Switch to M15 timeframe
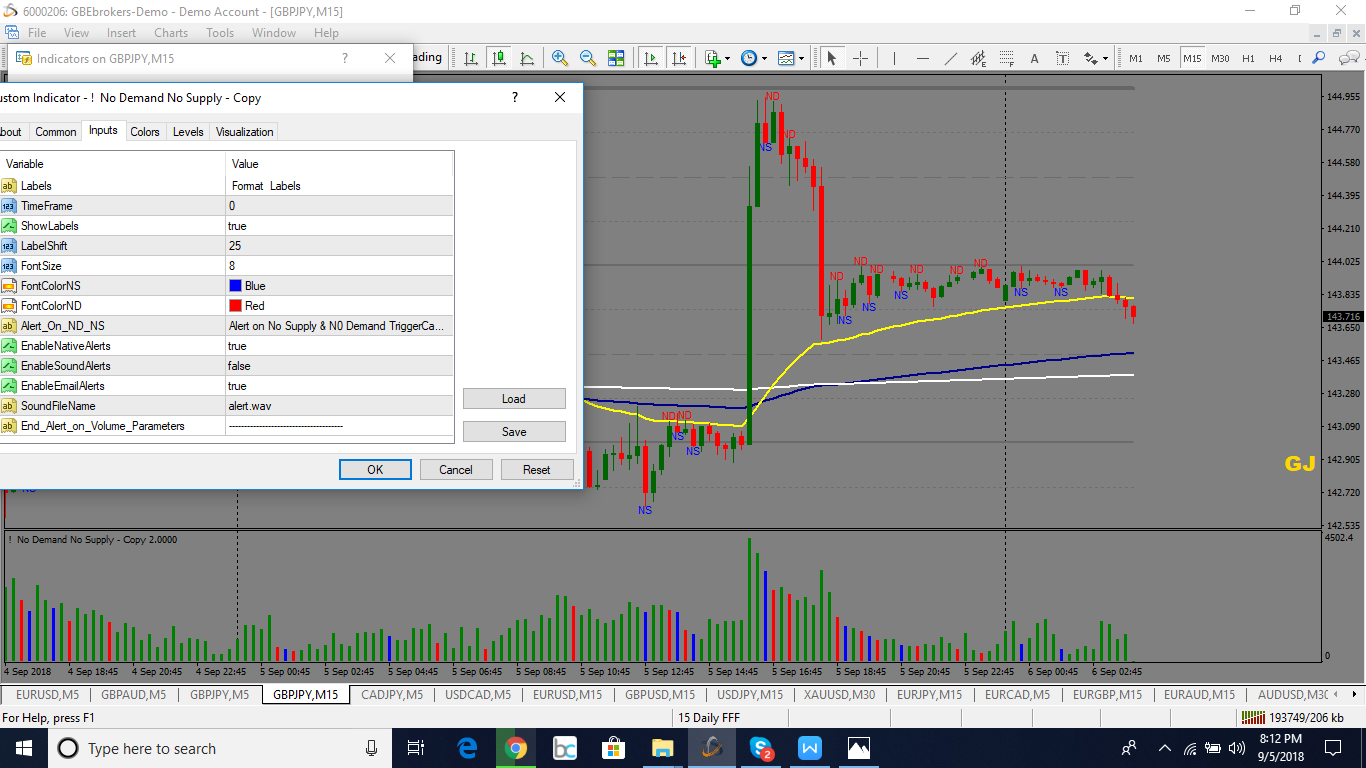The height and width of the screenshot is (768, 1366). tap(1192, 58)
